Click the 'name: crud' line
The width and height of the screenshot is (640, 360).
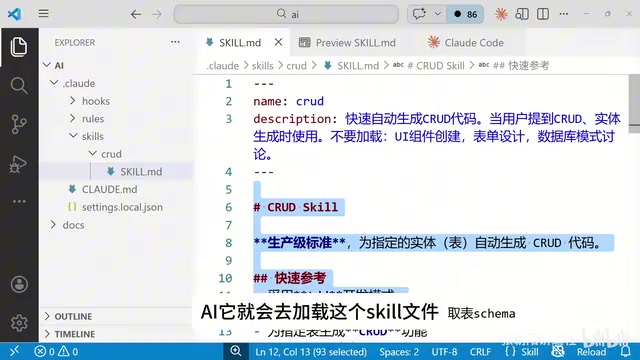click(288, 101)
